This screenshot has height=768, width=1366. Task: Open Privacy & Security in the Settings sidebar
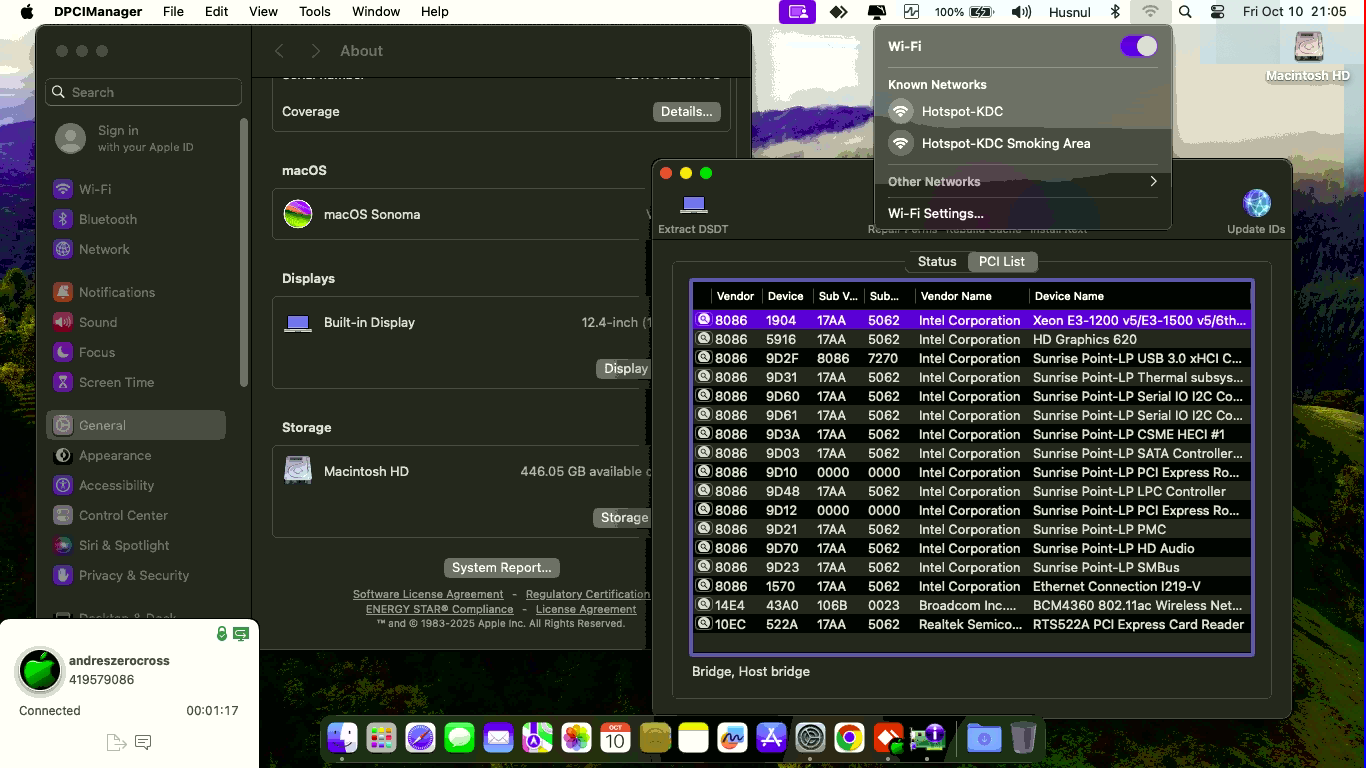click(136, 575)
